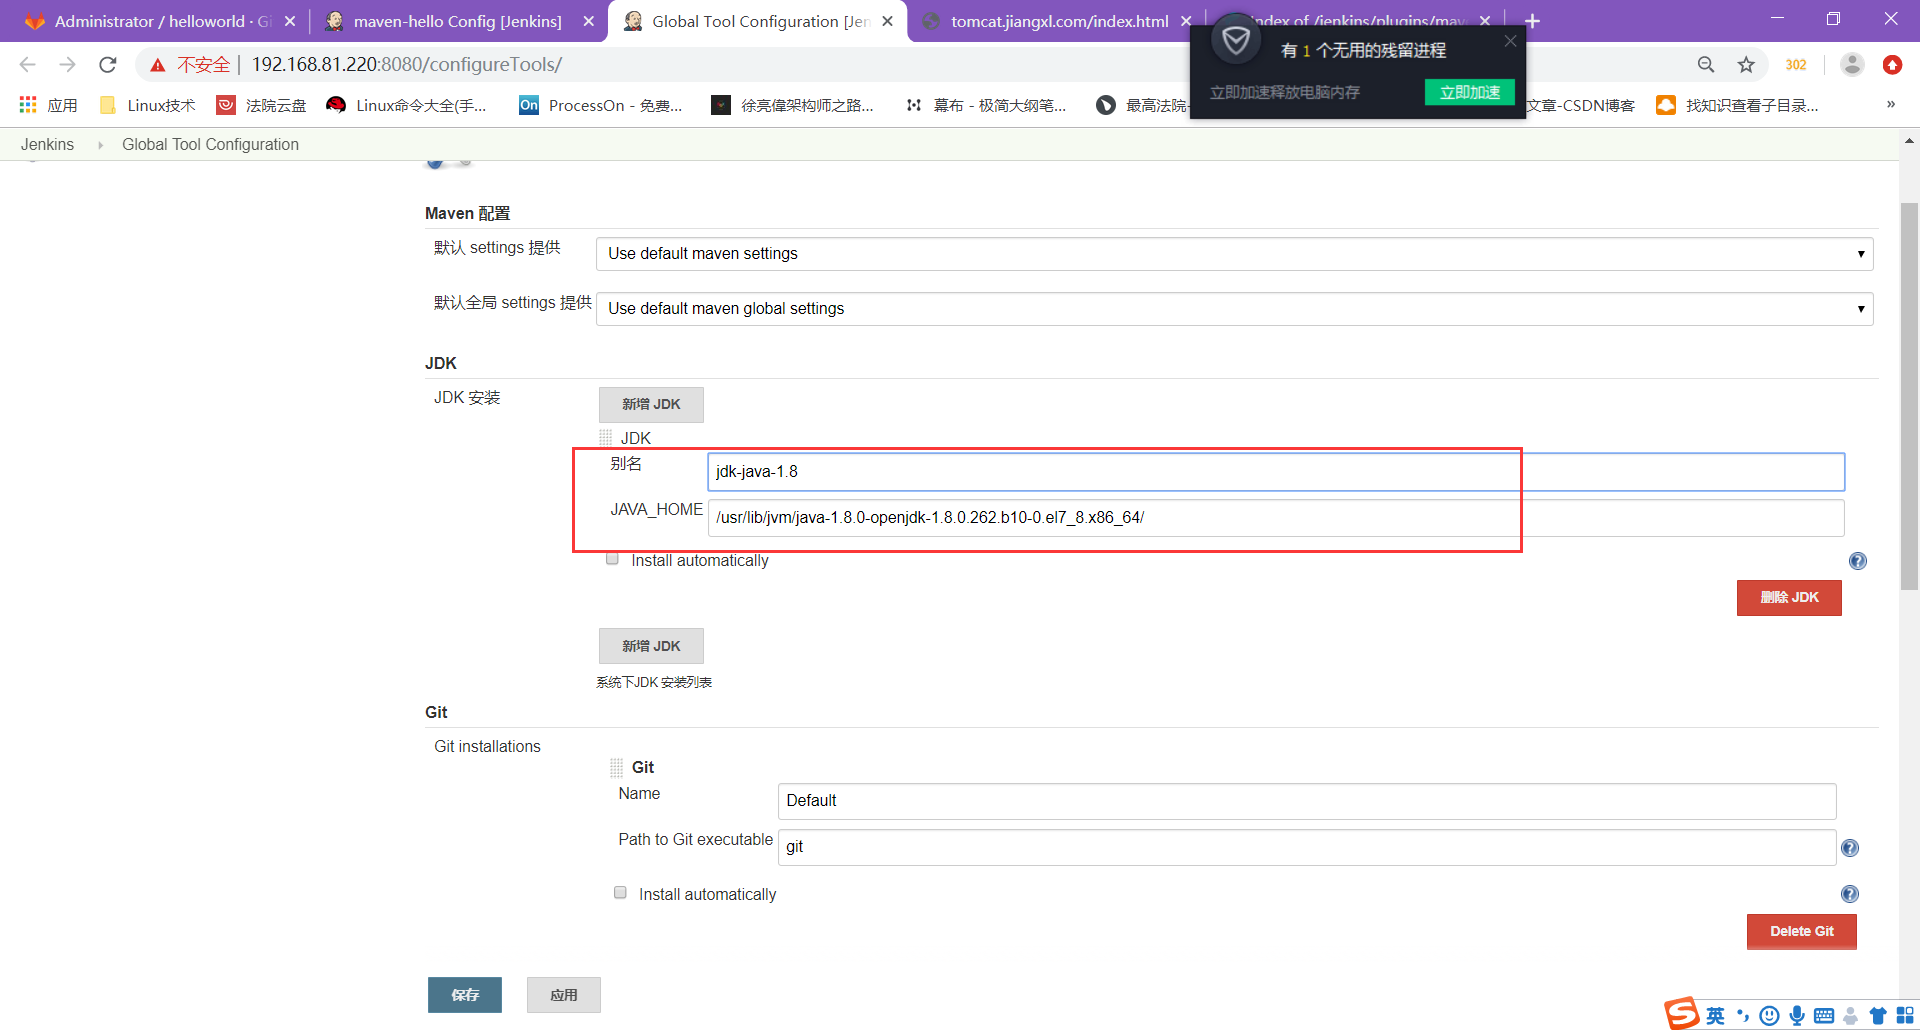Close the maven-hello Config tab

click(x=589, y=21)
